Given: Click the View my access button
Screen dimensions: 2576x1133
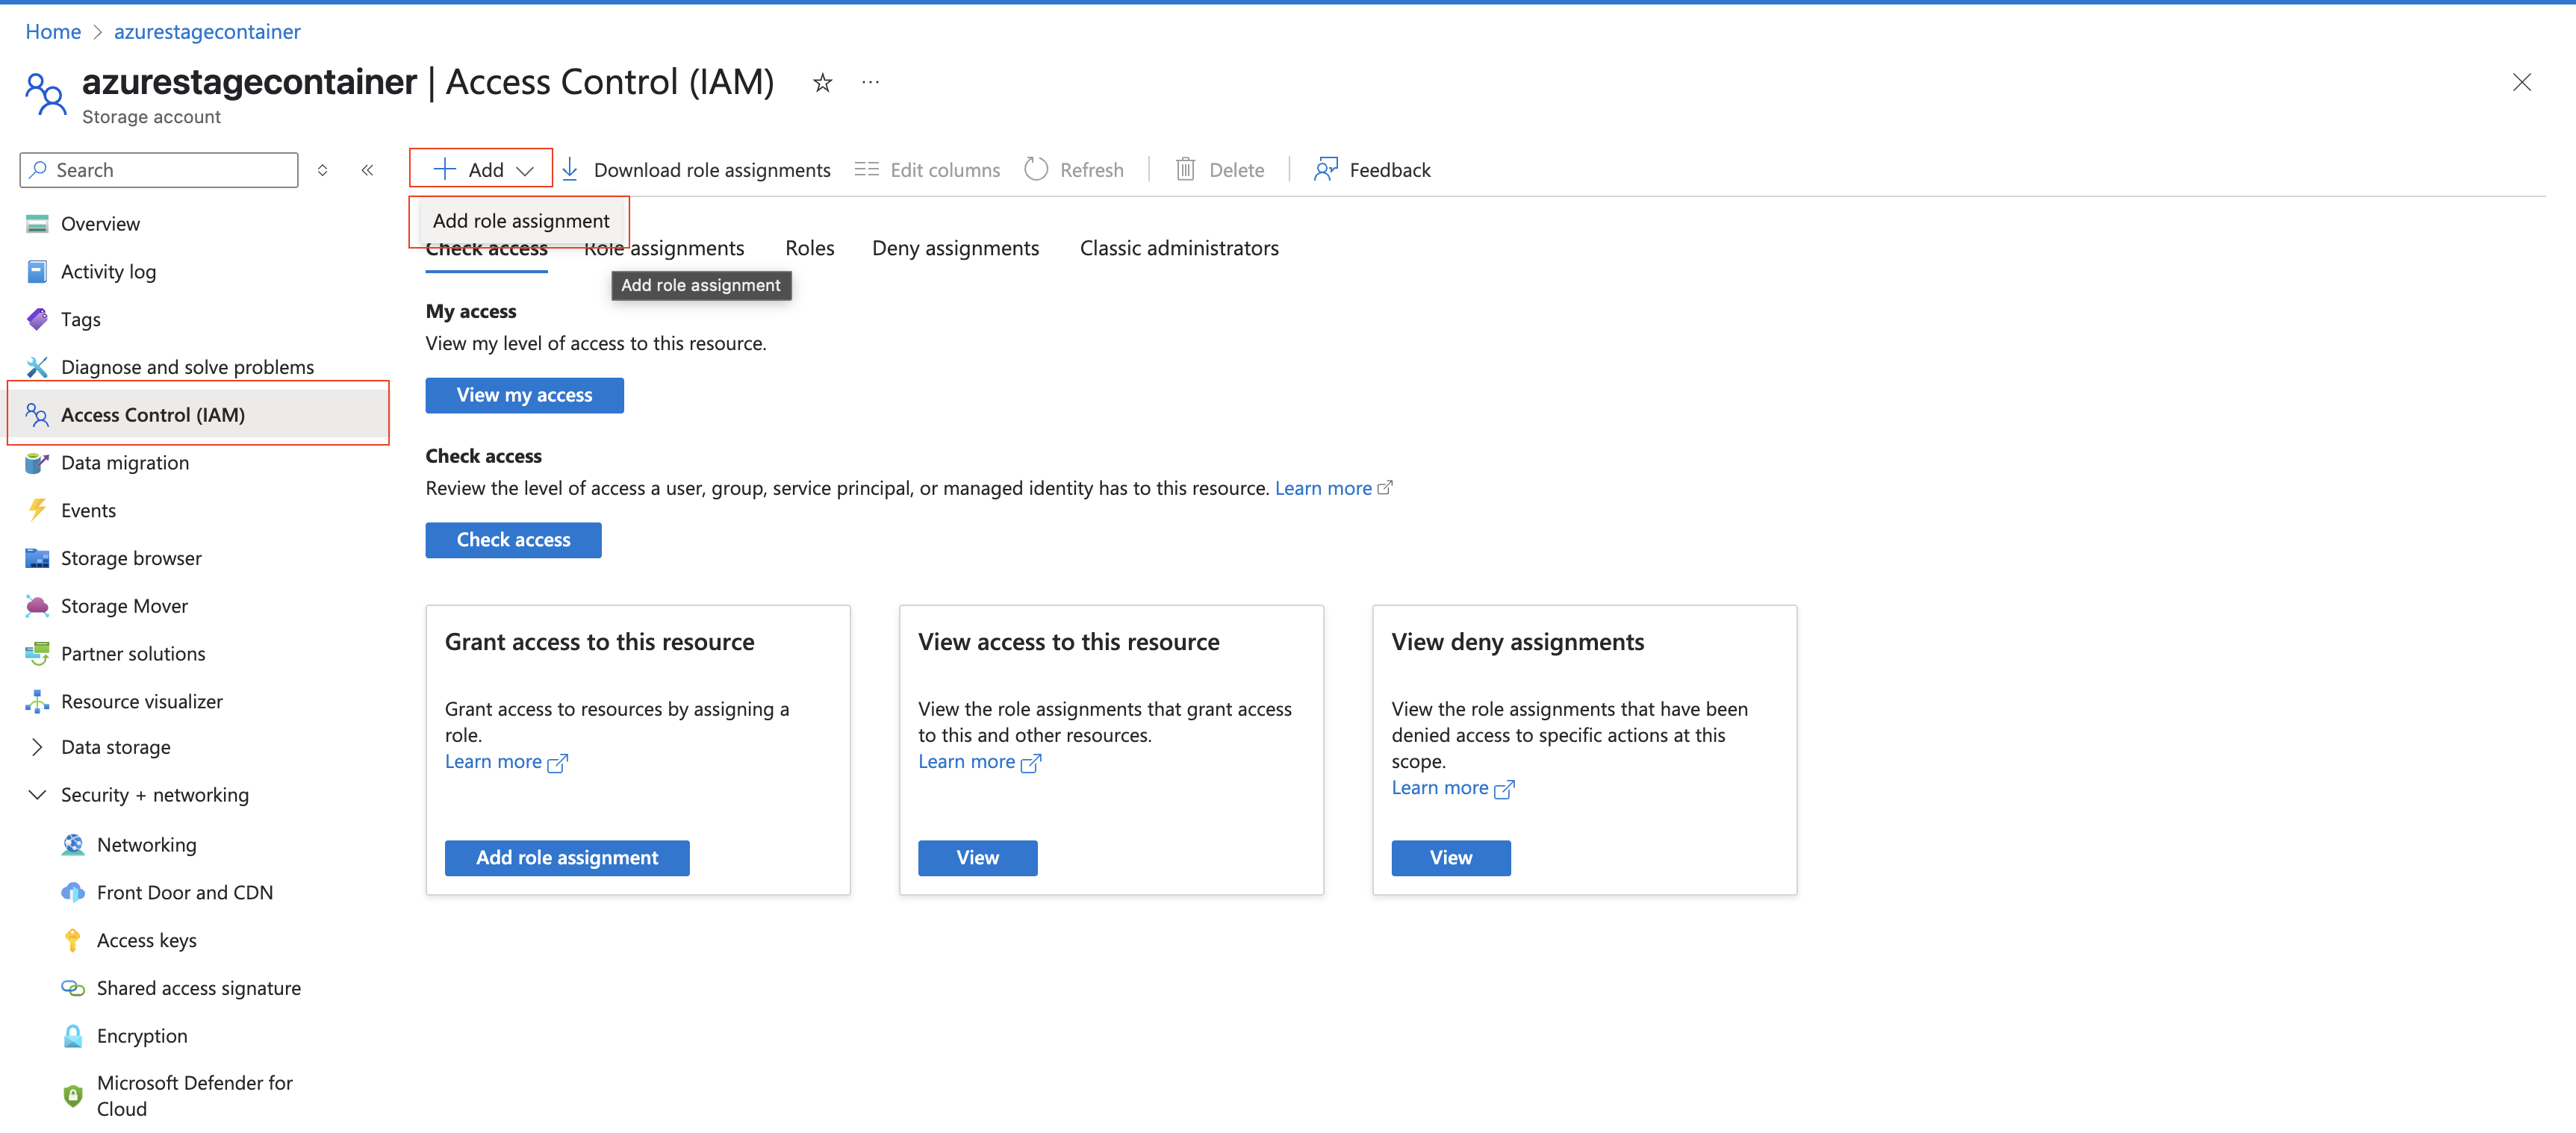Looking at the screenshot, I should (524, 395).
